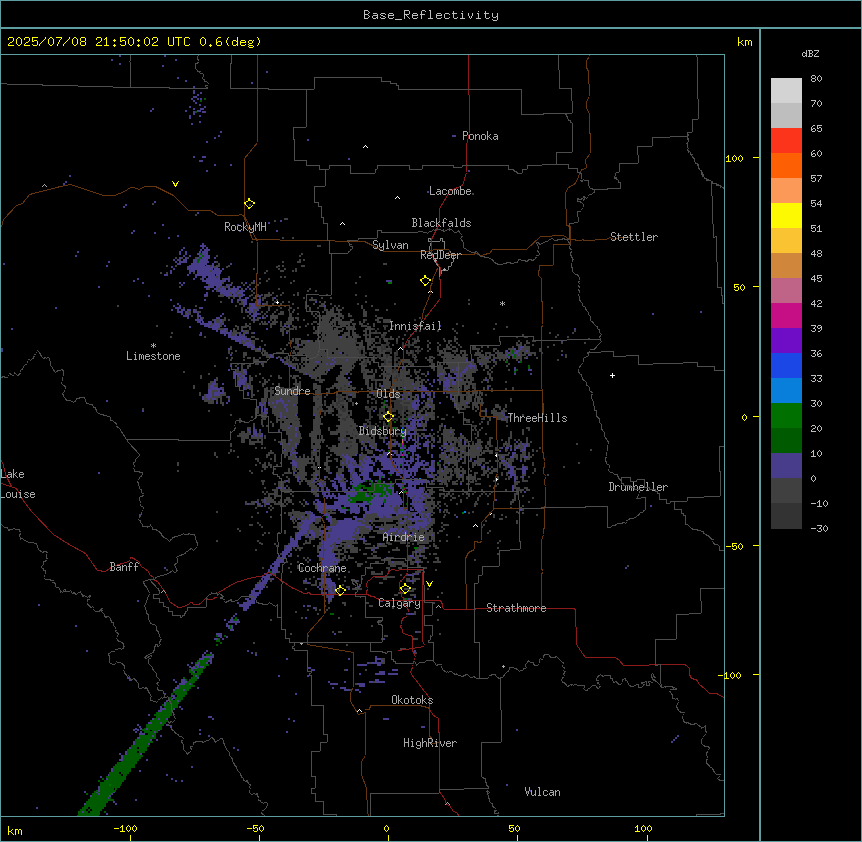This screenshot has width=862, height=842.
Task: Click the Lake Louise label
Action: pyautogui.click(x=18, y=484)
